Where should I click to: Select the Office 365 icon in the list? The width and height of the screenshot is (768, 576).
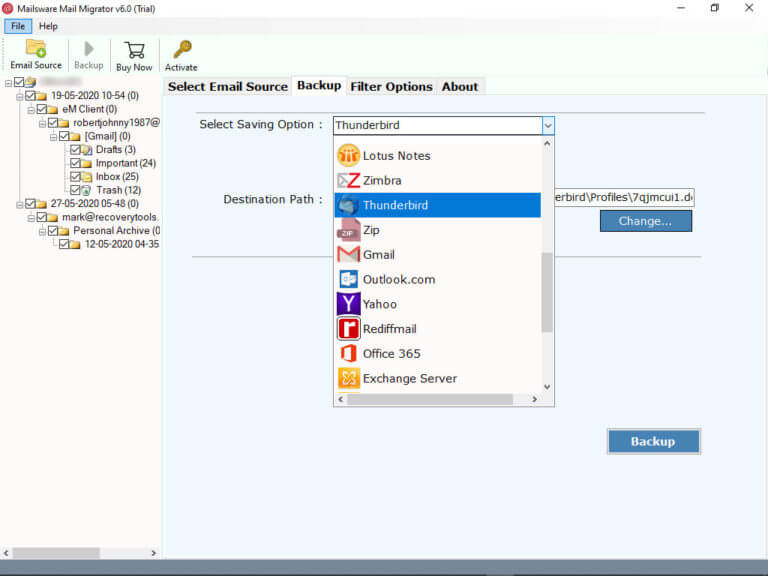[x=348, y=354]
